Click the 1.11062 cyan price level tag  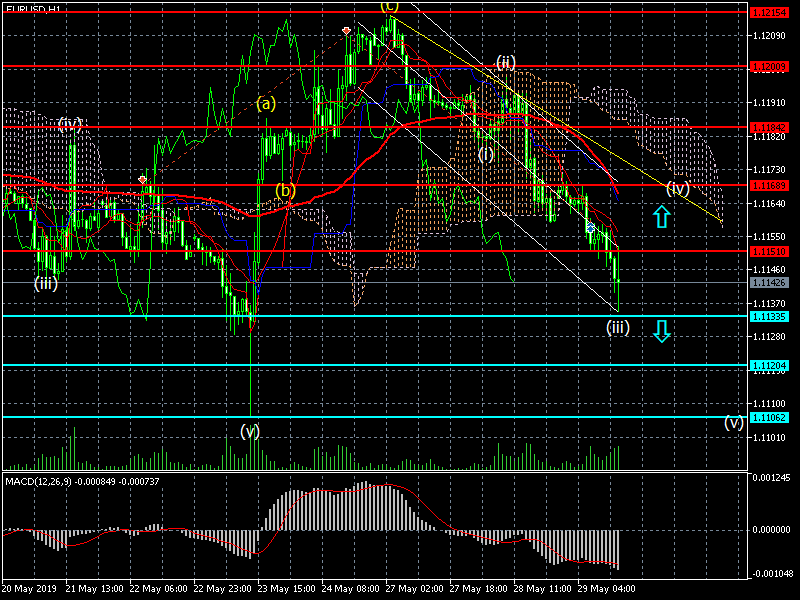point(773,417)
